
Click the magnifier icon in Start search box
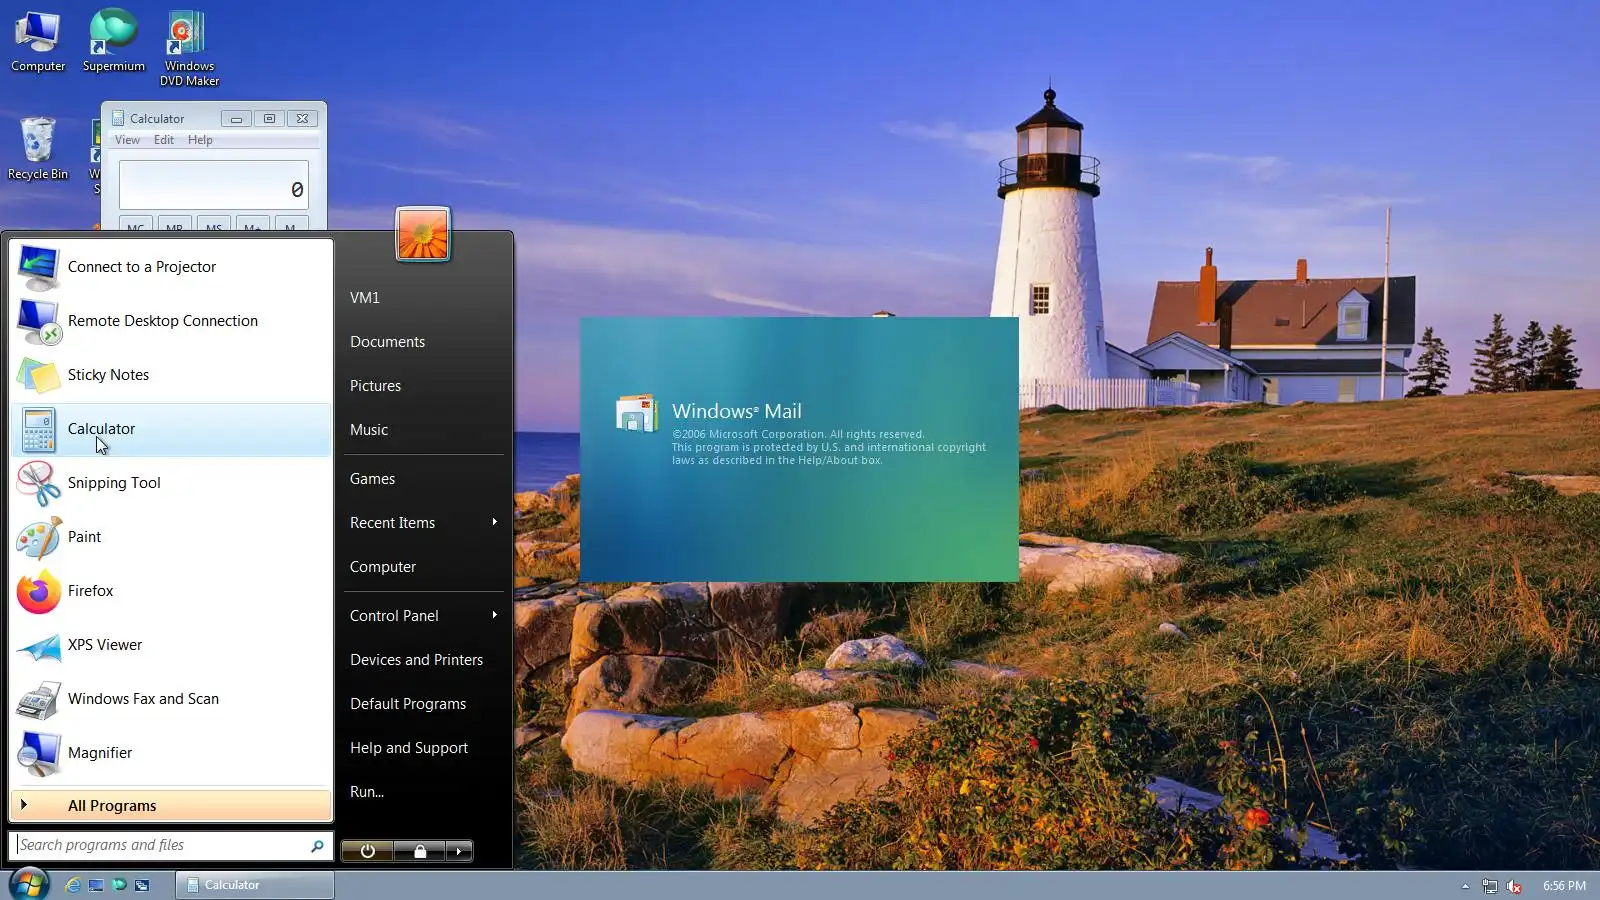pos(317,846)
